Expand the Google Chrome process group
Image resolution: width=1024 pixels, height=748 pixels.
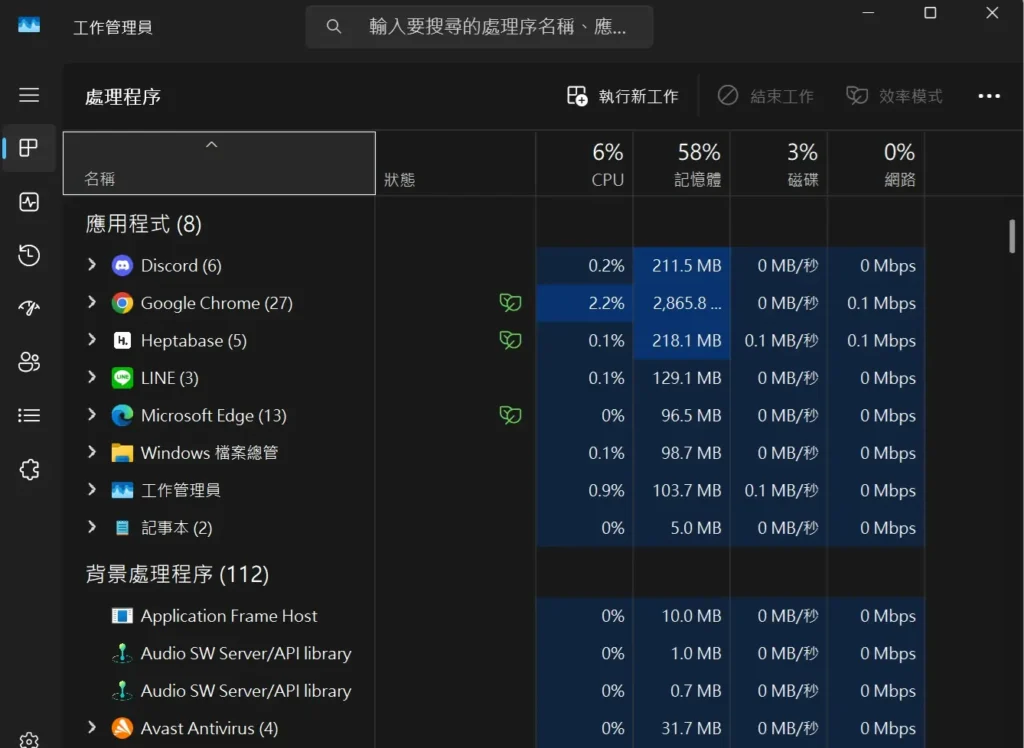click(x=91, y=303)
